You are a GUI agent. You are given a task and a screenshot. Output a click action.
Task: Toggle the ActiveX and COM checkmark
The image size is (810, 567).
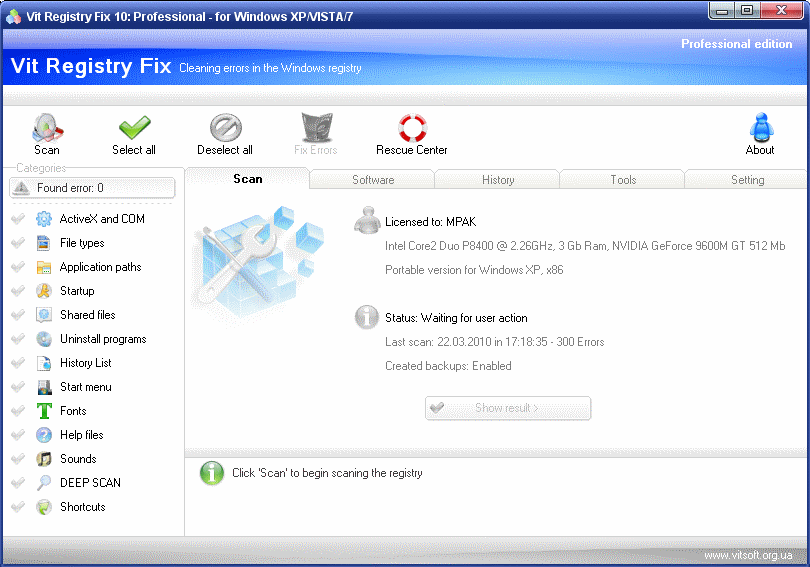point(18,219)
